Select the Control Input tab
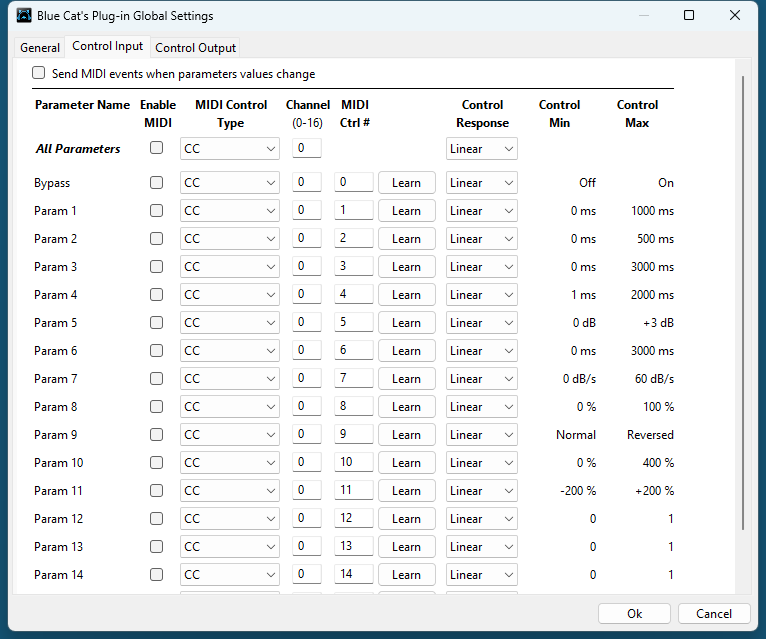 click(x=107, y=47)
